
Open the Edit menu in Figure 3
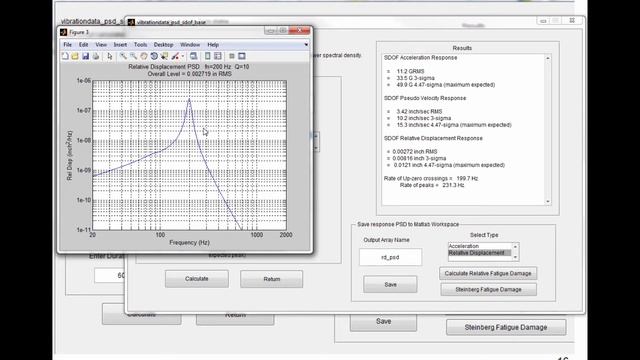coord(83,44)
